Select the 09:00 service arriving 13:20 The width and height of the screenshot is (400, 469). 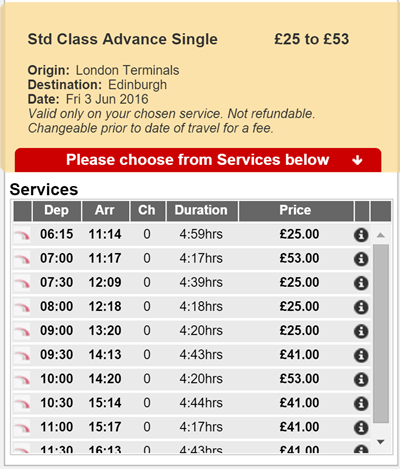[x=192, y=331]
